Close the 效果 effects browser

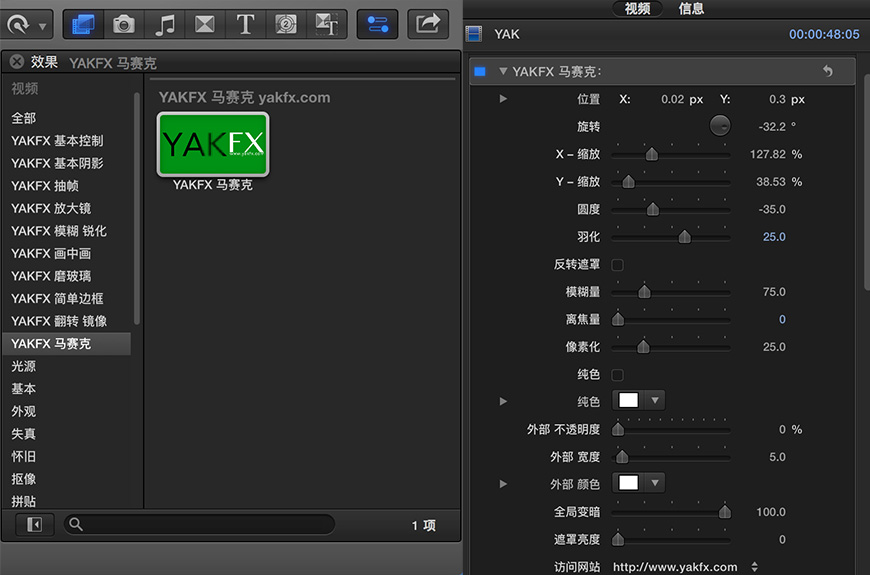[17, 62]
